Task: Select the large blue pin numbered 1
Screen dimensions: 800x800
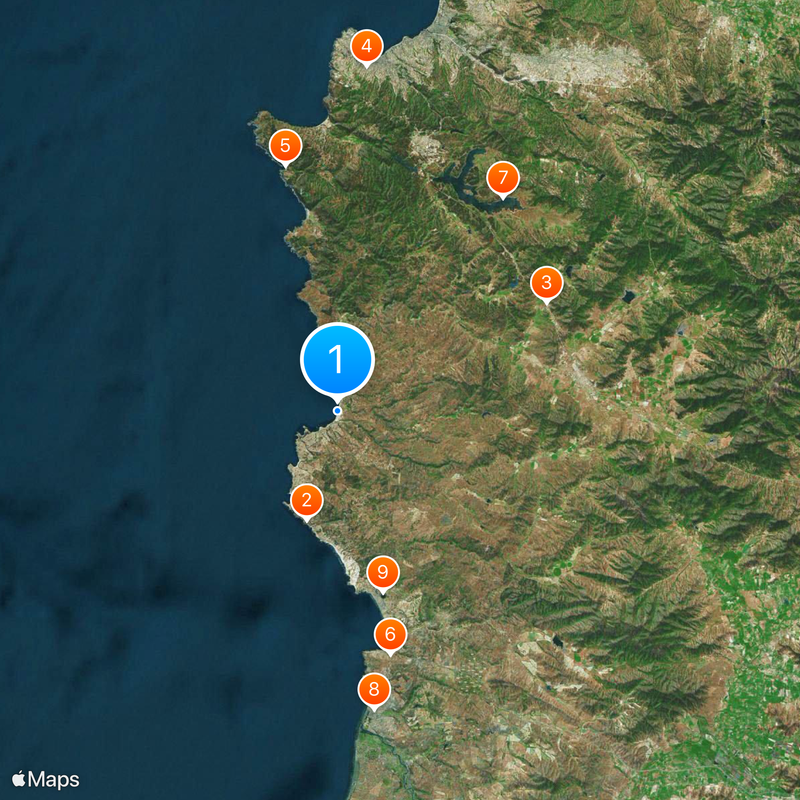Action: [x=337, y=360]
